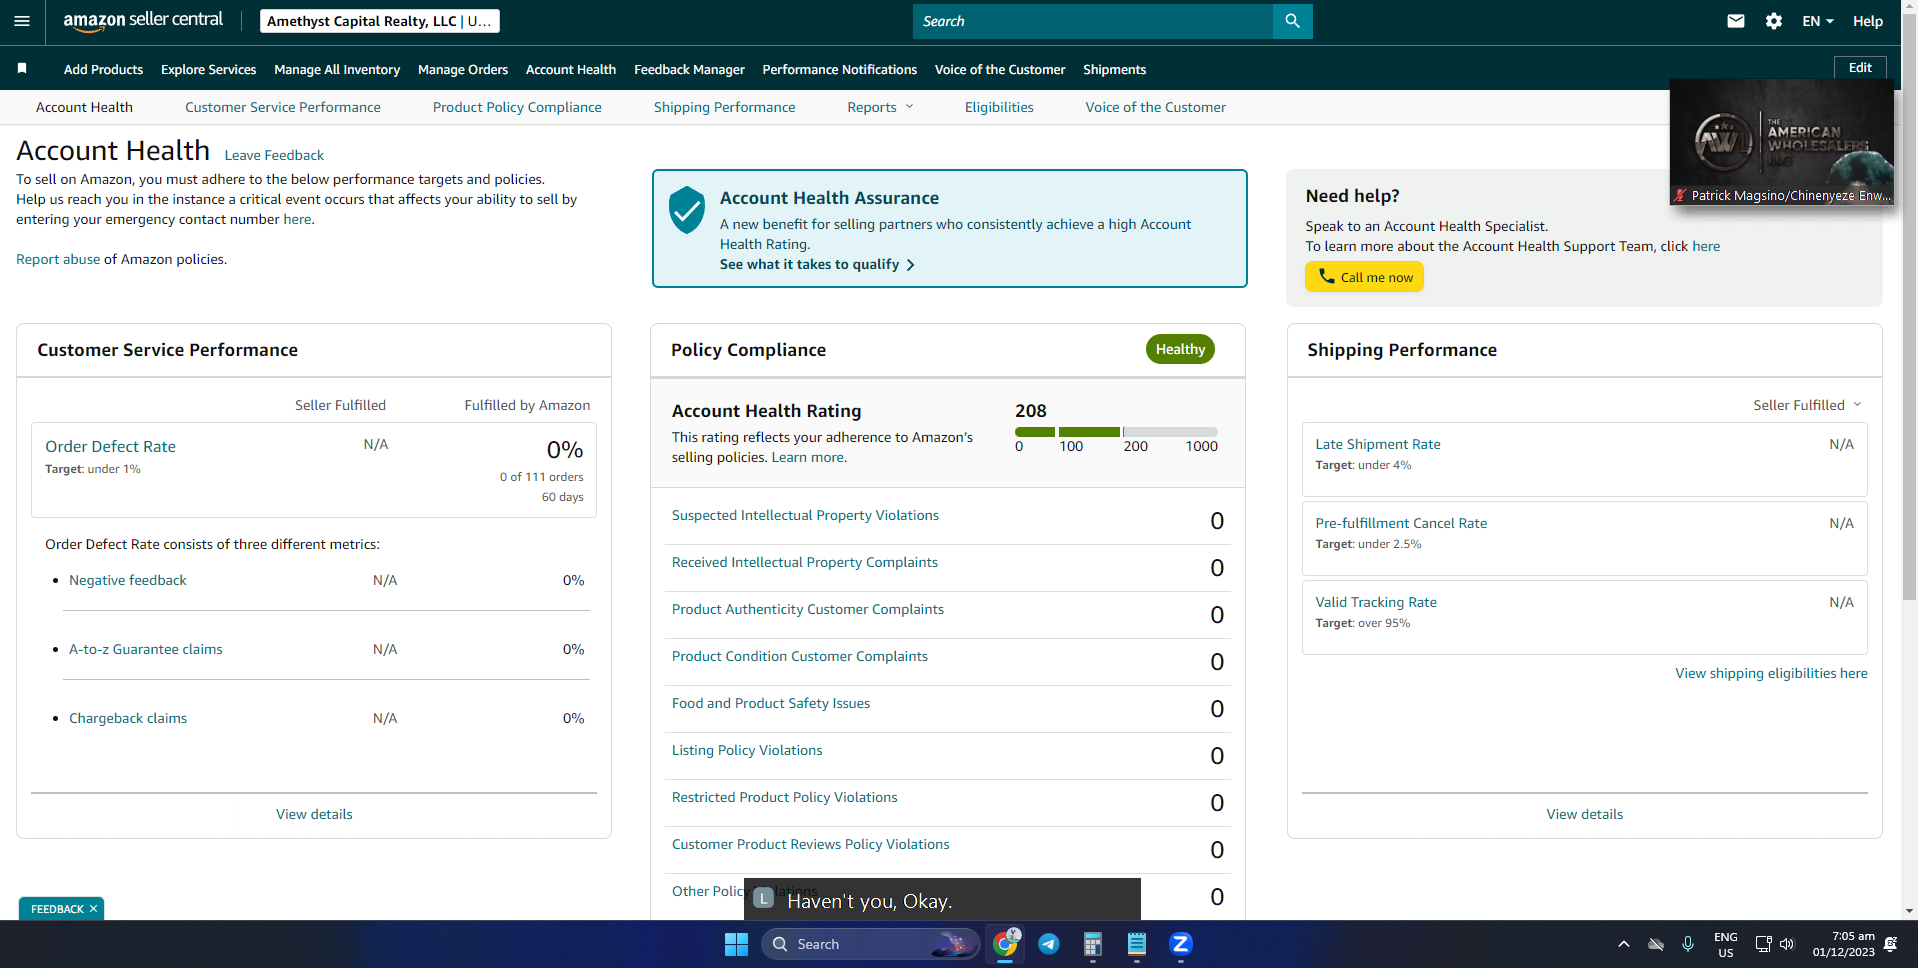The width and height of the screenshot is (1918, 968).
Task: Click the Leave Feedback link
Action: [x=274, y=155]
